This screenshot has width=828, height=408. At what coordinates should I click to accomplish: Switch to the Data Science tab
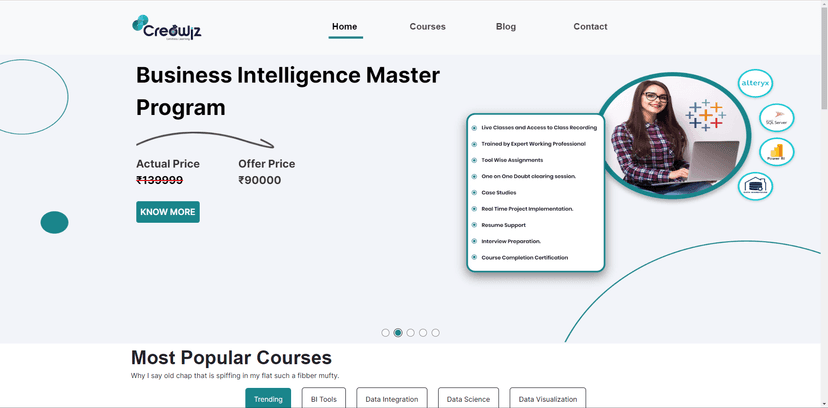468,398
